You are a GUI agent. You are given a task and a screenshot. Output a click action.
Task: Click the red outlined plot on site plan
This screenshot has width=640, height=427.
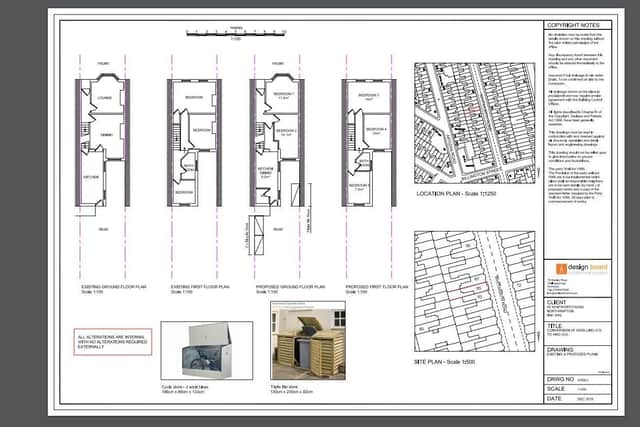coord(468,291)
